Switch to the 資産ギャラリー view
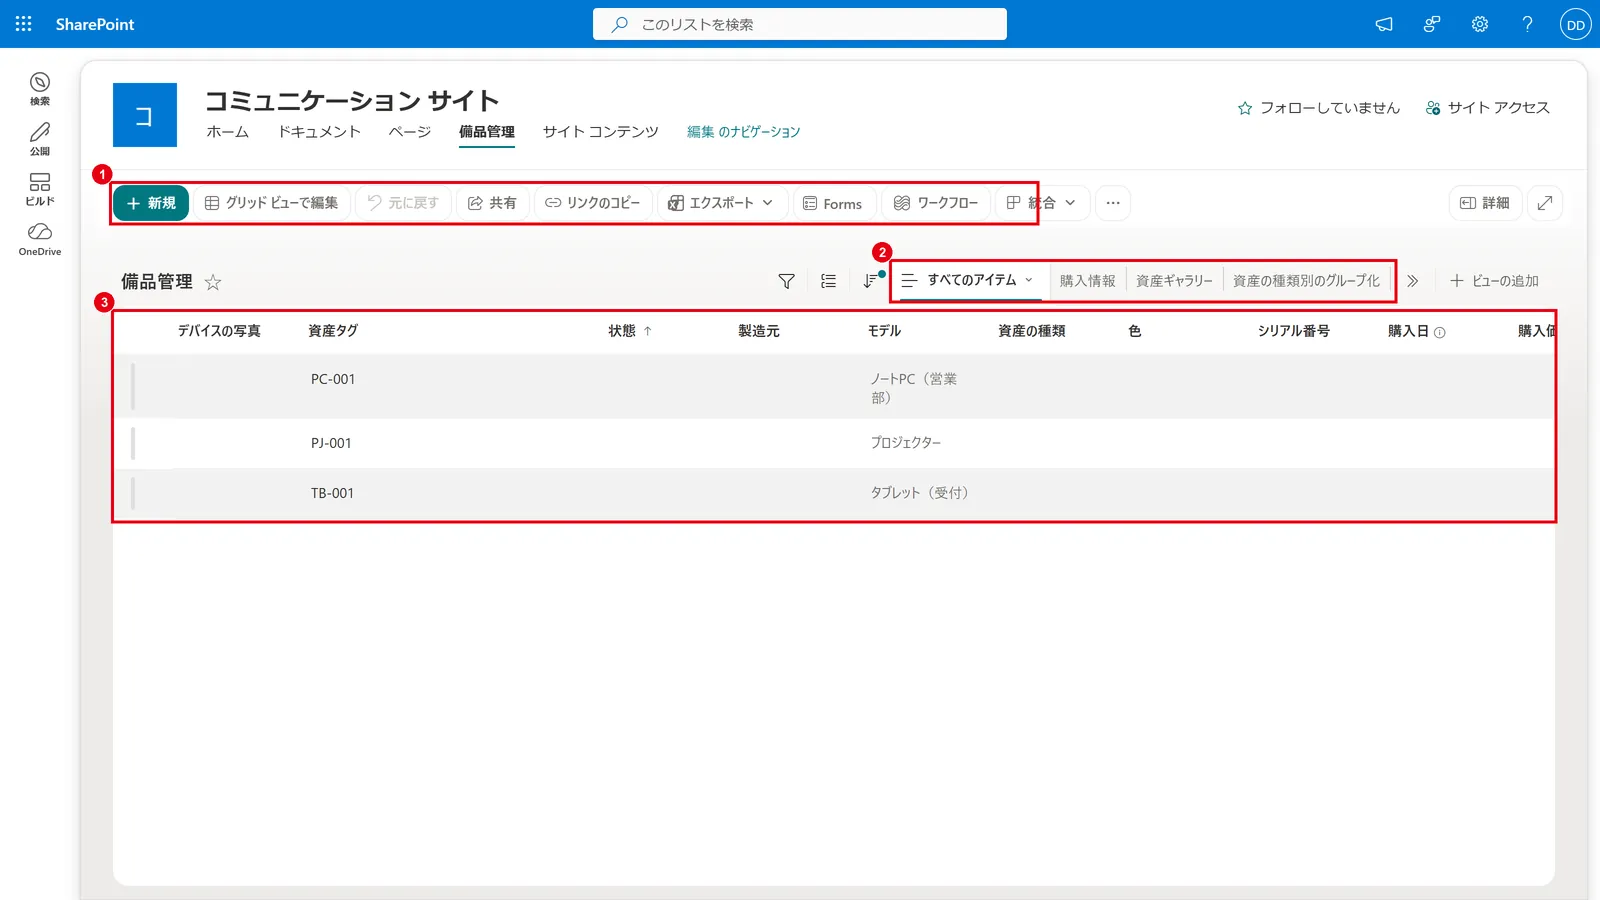This screenshot has width=1600, height=900. tap(1174, 281)
